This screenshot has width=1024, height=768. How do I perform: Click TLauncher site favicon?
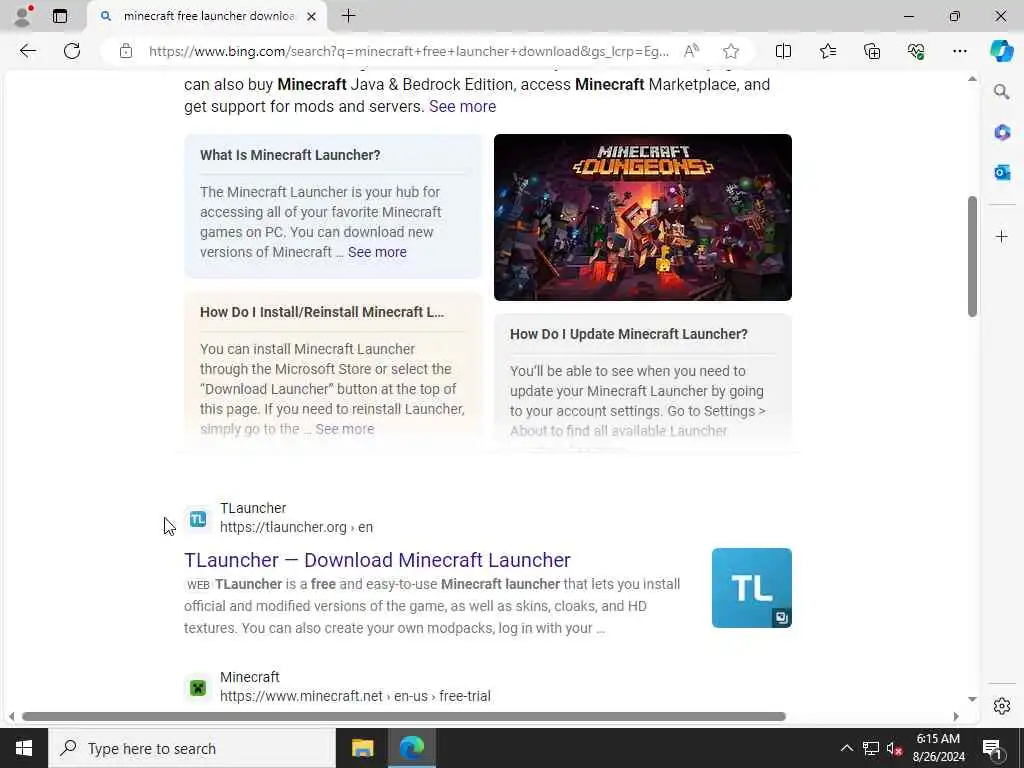click(198, 519)
